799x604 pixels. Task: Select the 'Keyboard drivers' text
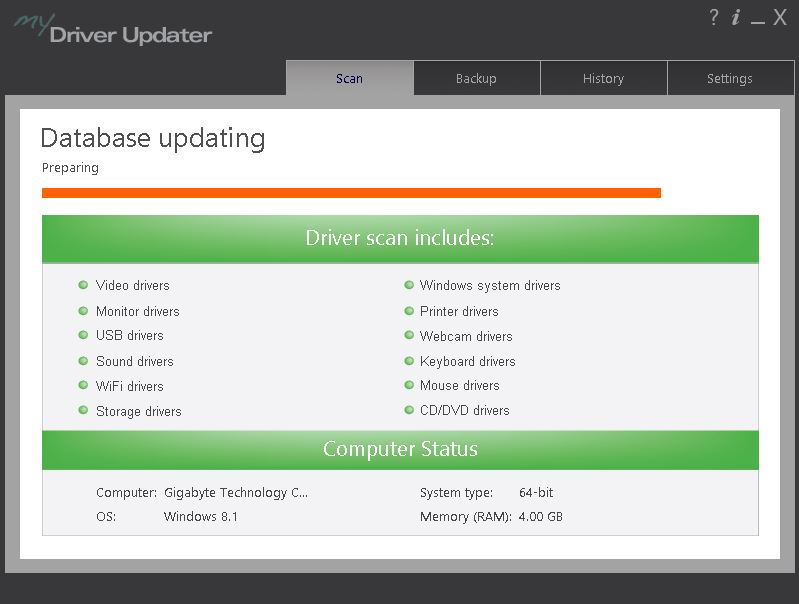[x=468, y=361]
